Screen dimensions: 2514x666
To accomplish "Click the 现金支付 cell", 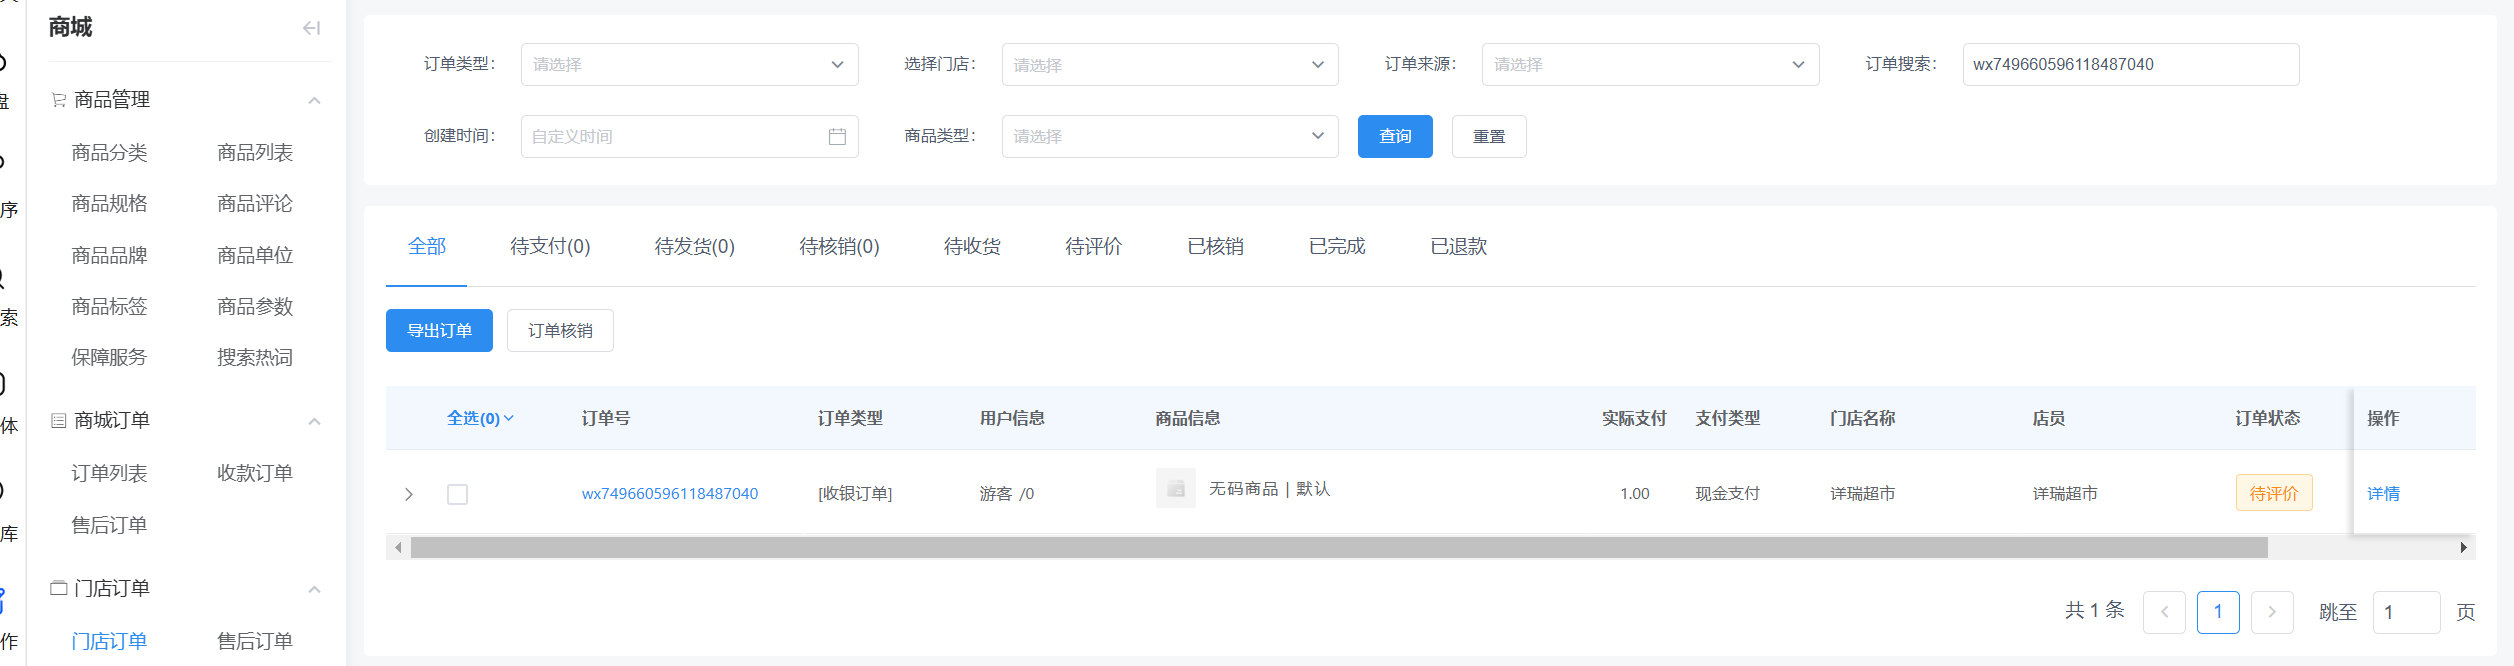I will pyautogui.click(x=1727, y=494).
